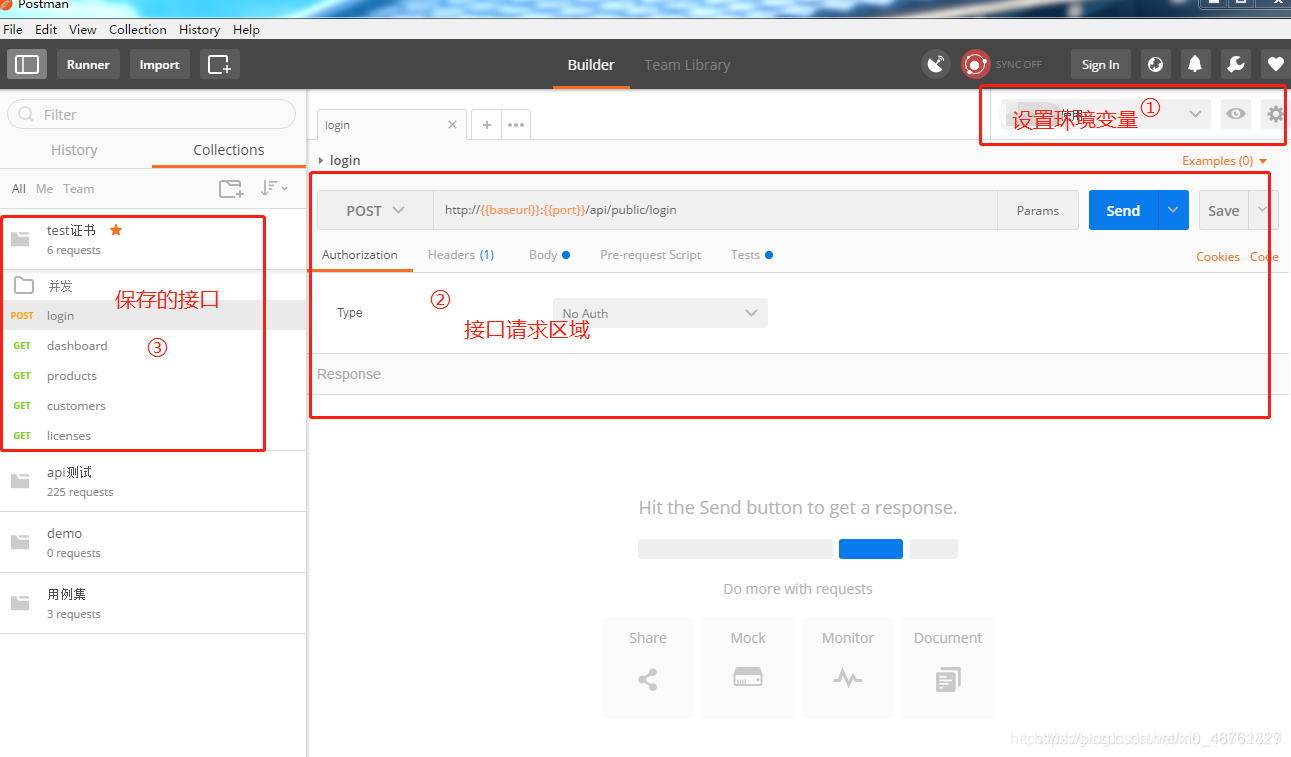This screenshot has width=1291, height=757.
Task: Open the Tests request tab
Action: click(x=751, y=255)
